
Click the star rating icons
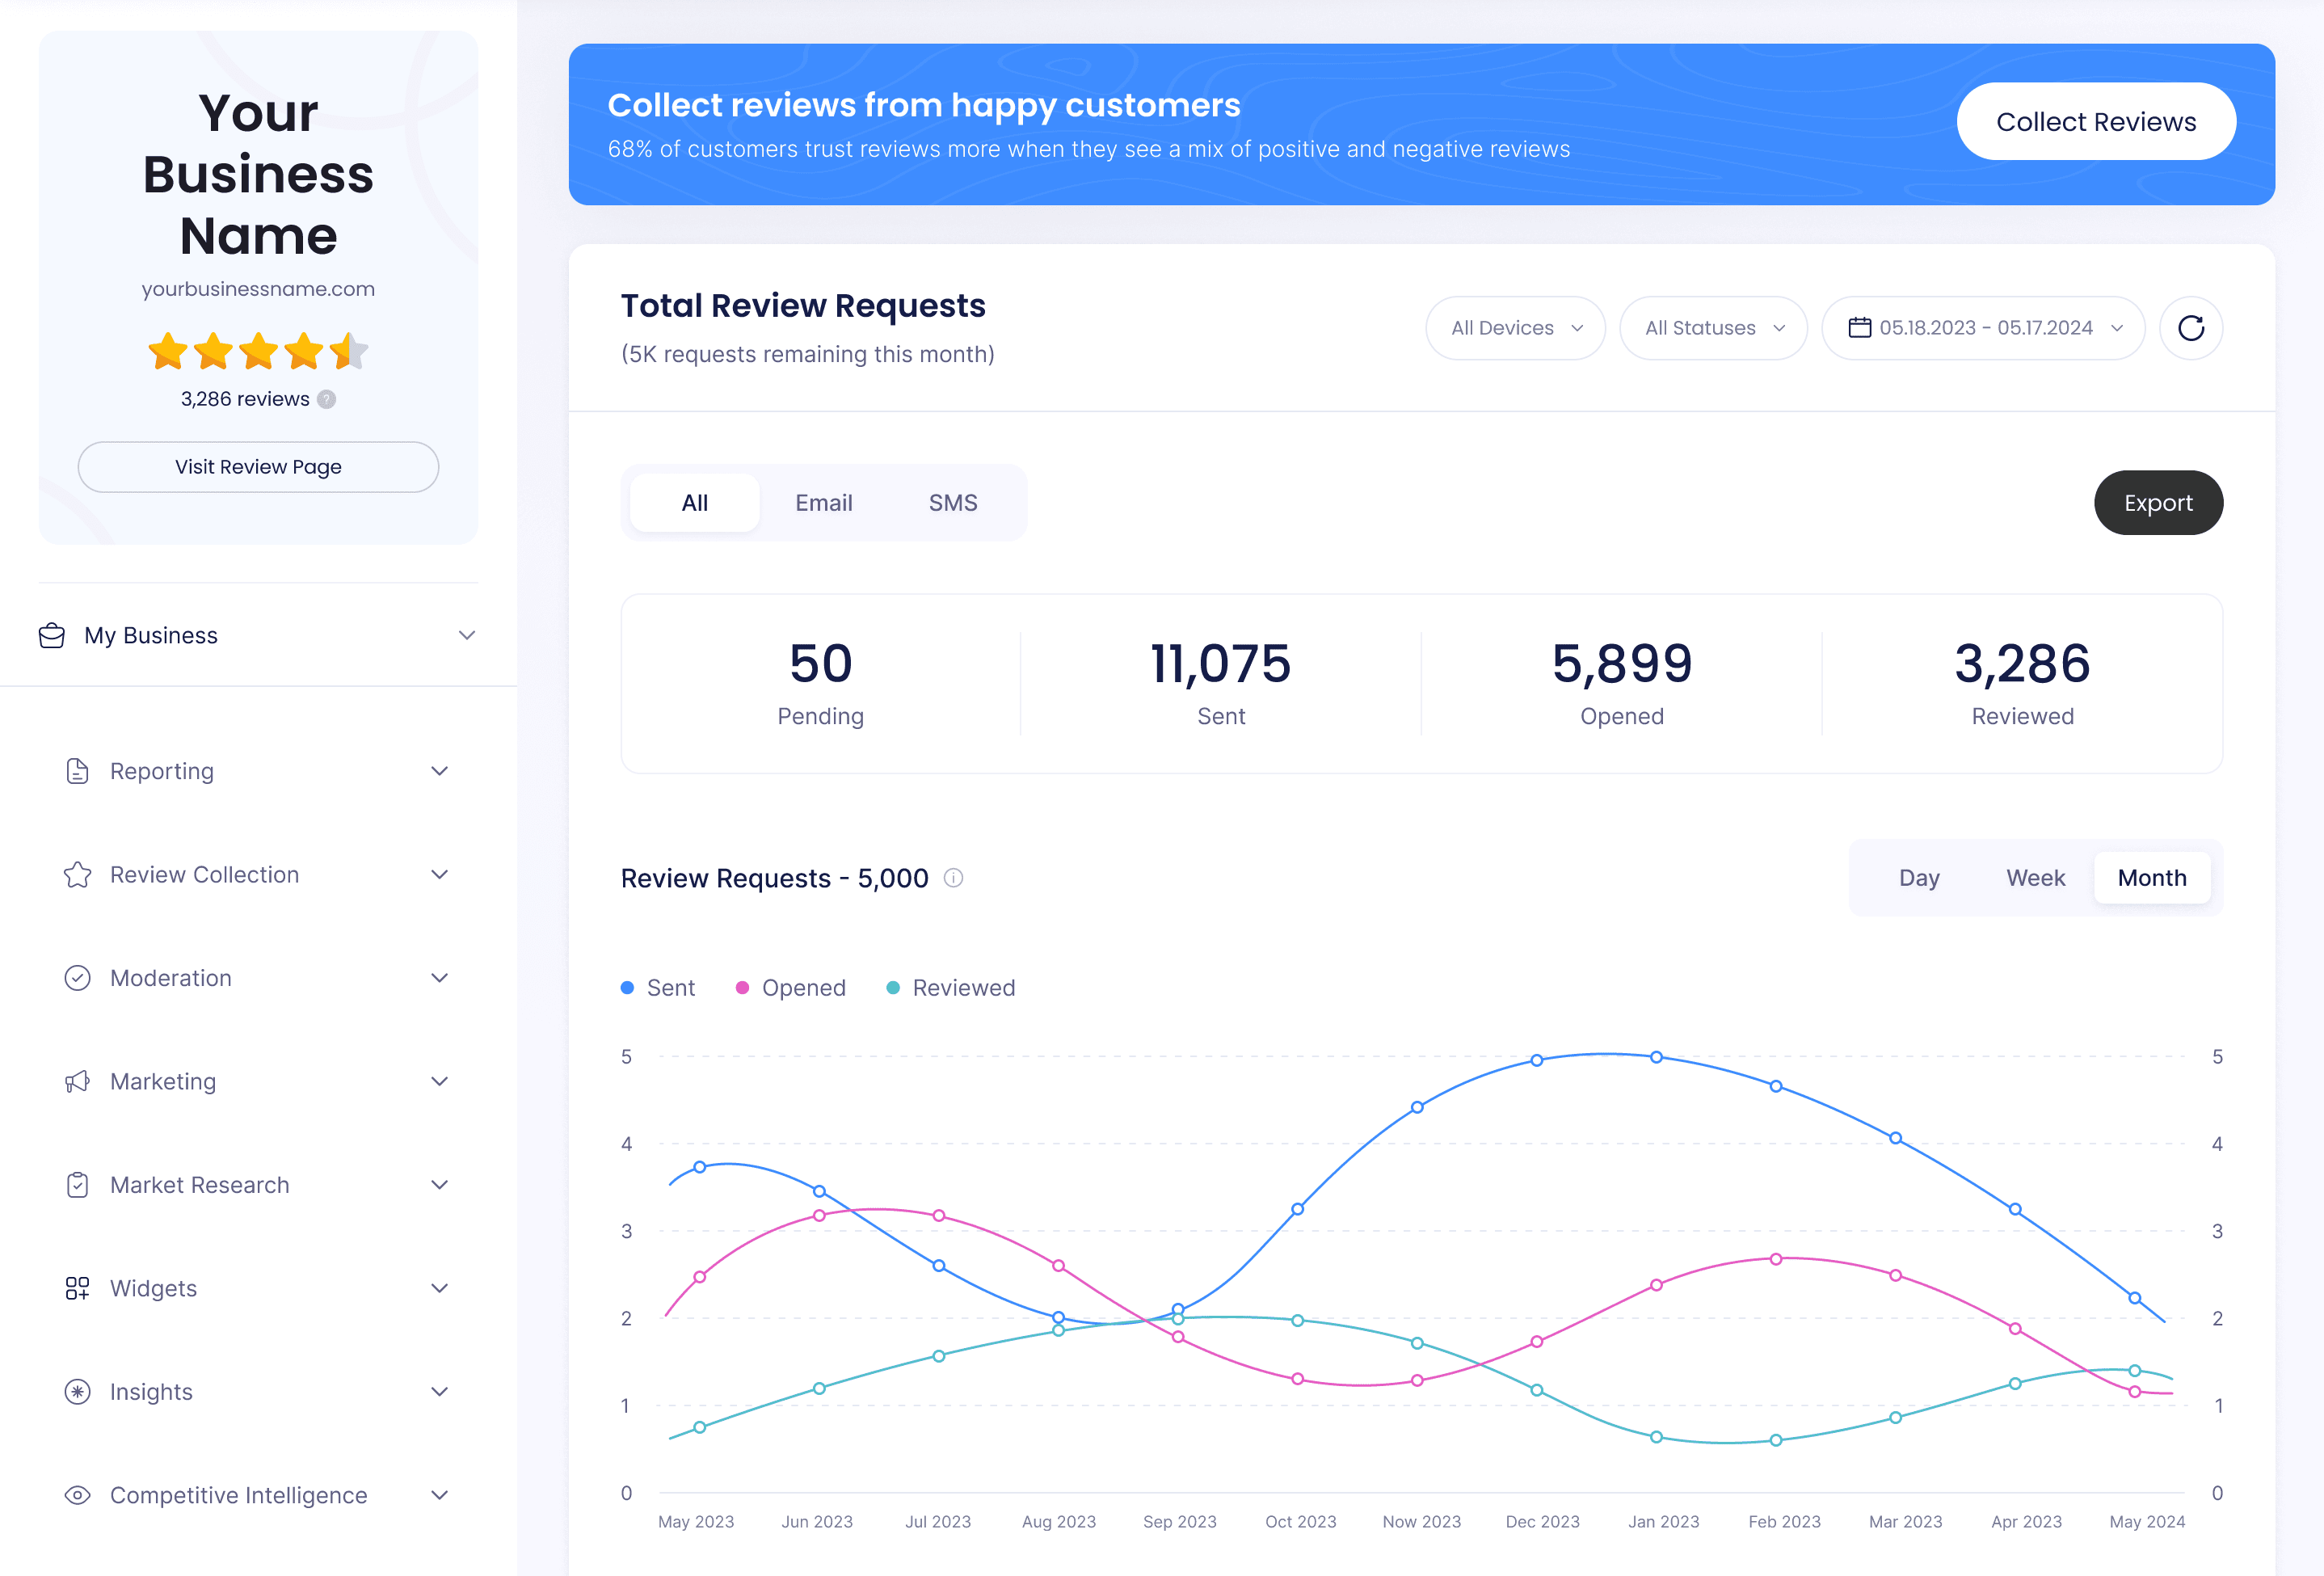pyautogui.click(x=258, y=351)
